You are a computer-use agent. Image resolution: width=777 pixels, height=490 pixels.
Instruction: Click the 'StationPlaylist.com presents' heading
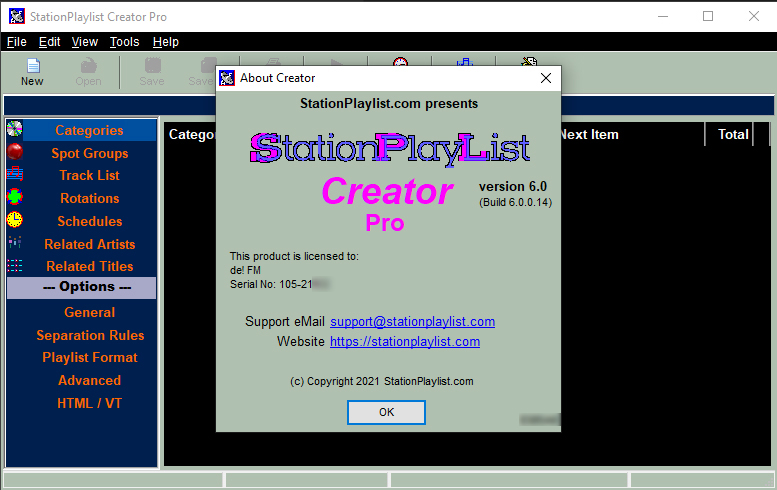pyautogui.click(x=389, y=104)
